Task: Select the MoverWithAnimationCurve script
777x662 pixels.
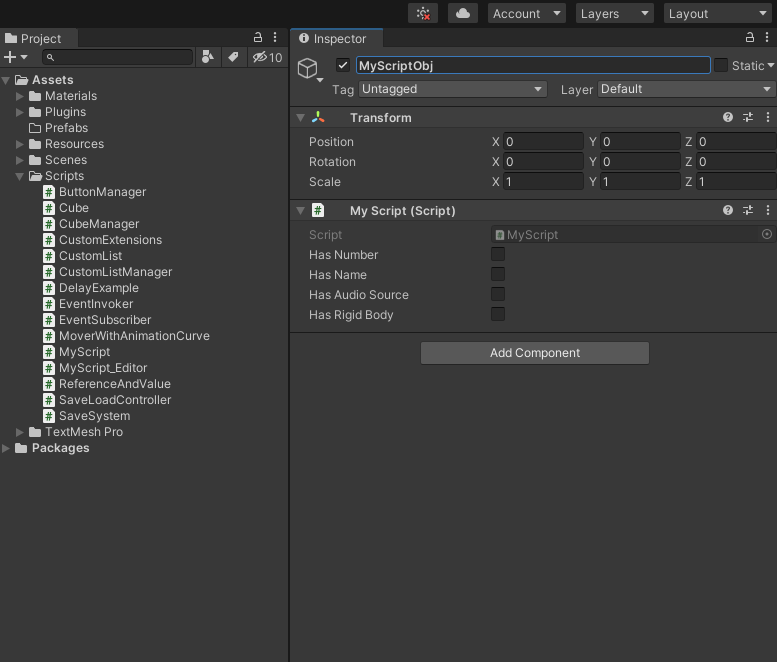Action: pyautogui.click(x=126, y=336)
